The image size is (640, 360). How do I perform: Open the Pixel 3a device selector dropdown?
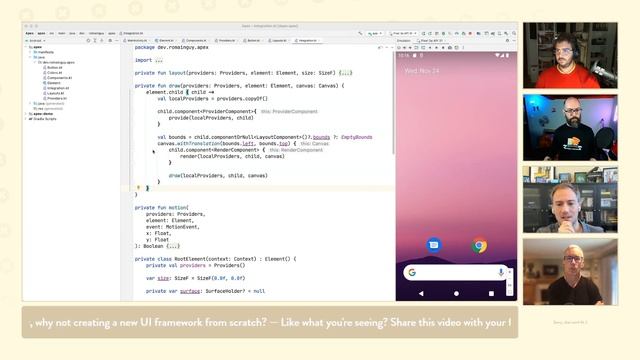click(403, 33)
